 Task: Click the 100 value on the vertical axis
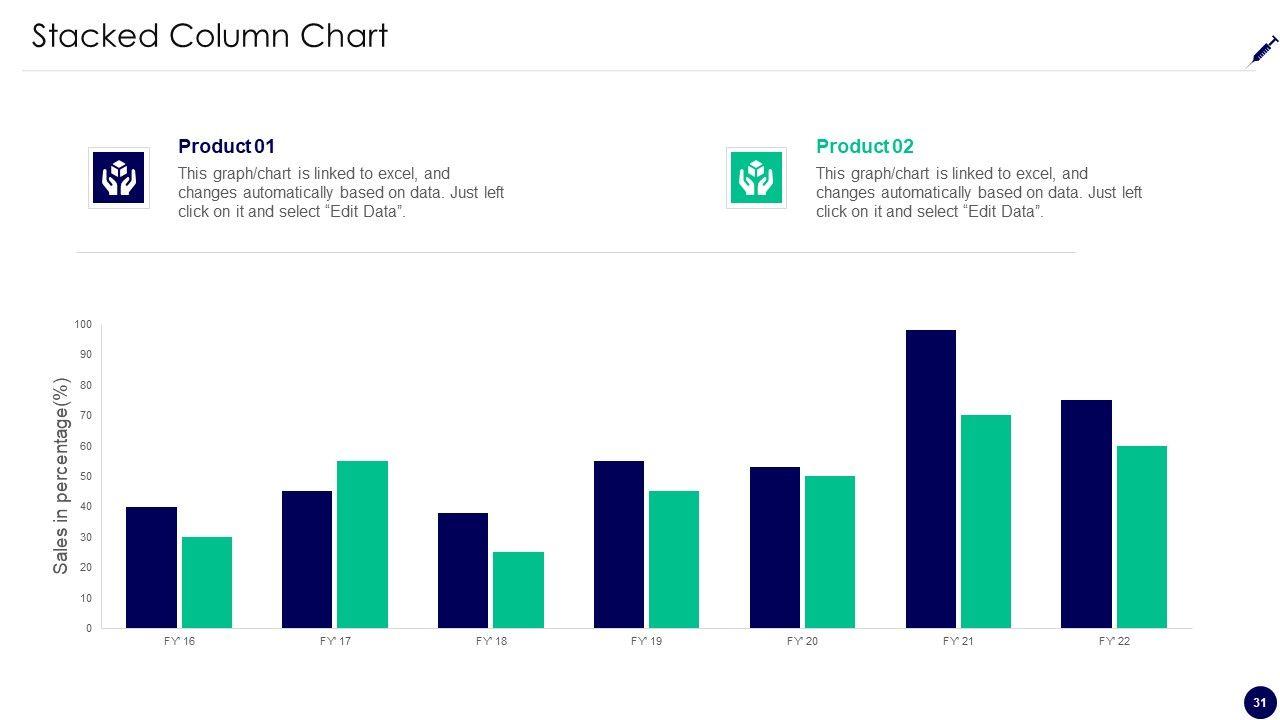pyautogui.click(x=82, y=325)
